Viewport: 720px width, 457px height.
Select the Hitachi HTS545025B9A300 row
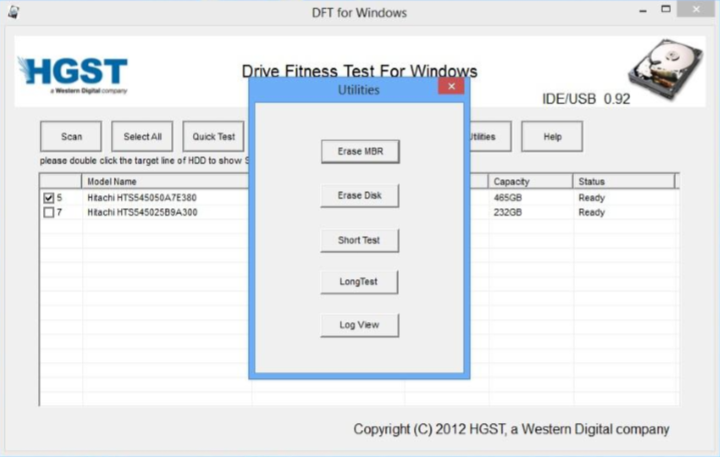point(358,213)
